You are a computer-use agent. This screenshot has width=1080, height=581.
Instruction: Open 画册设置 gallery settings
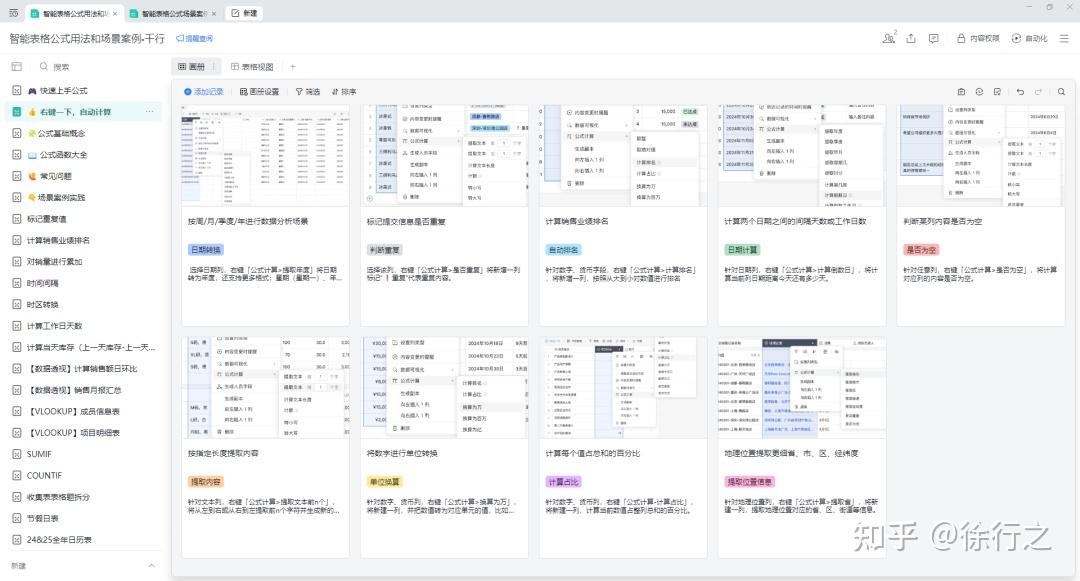(x=260, y=92)
